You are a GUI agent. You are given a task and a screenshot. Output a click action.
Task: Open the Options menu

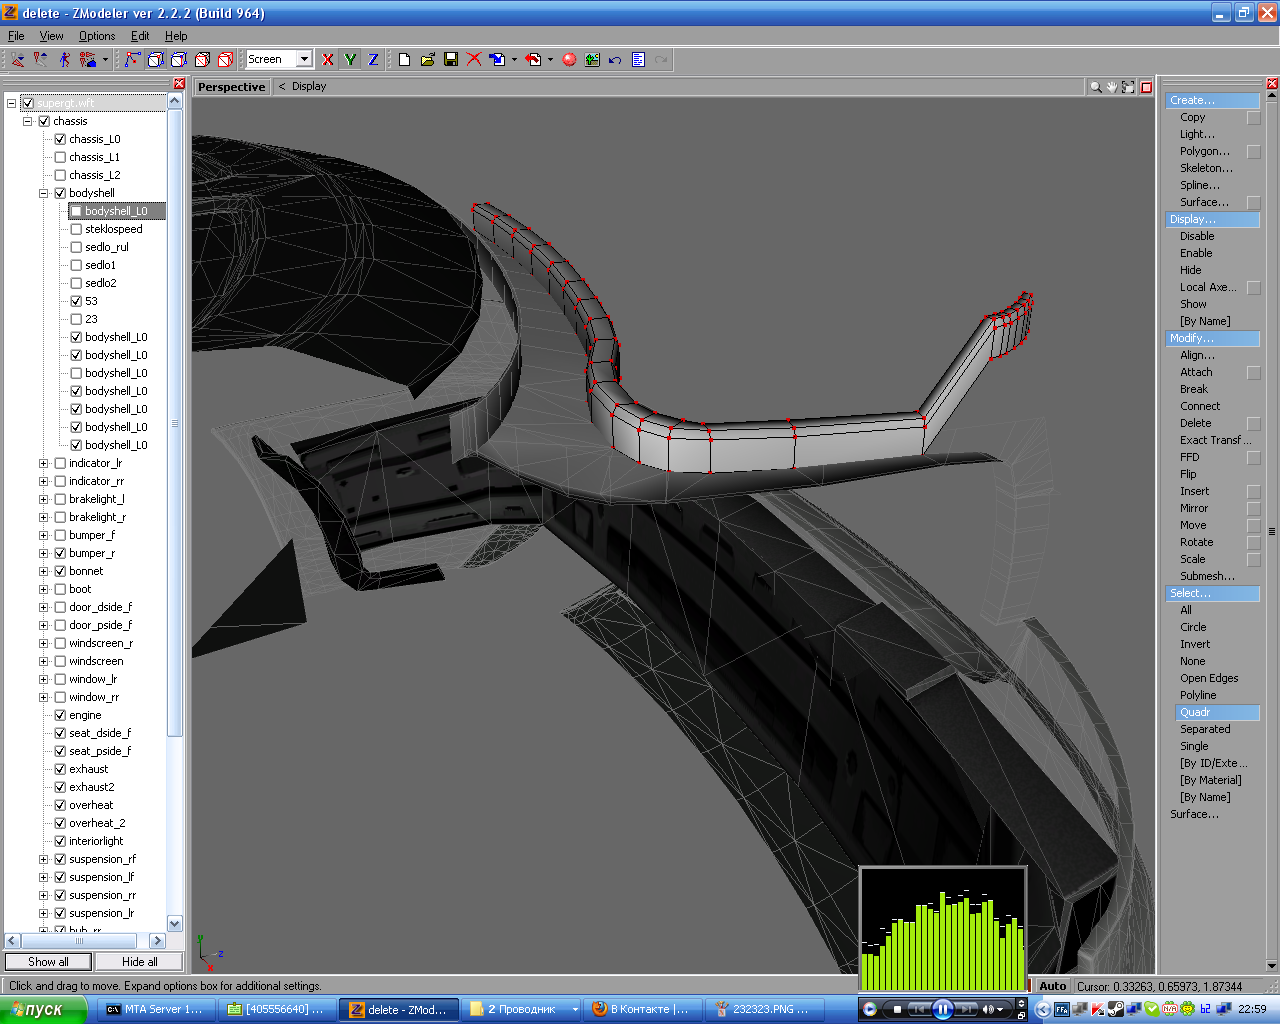(x=97, y=36)
